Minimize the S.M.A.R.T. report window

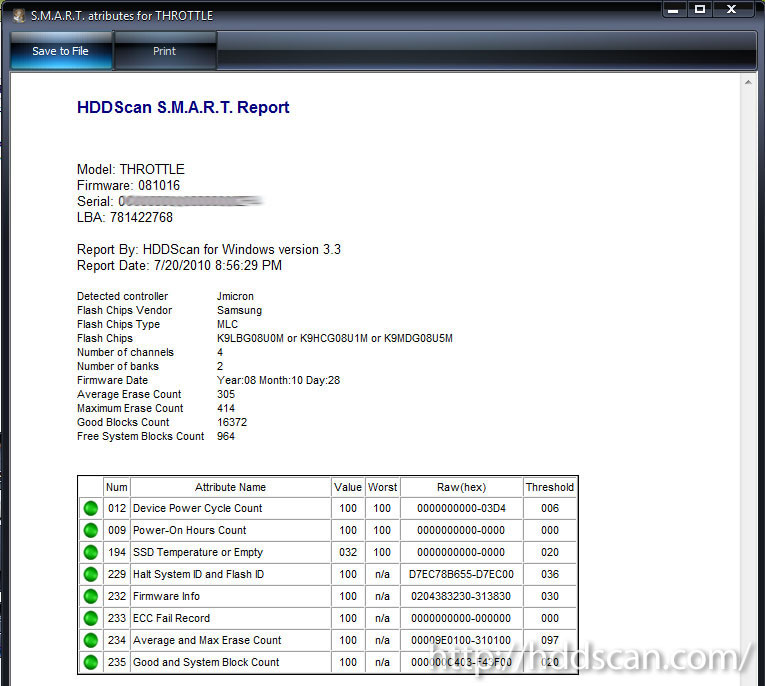point(675,9)
